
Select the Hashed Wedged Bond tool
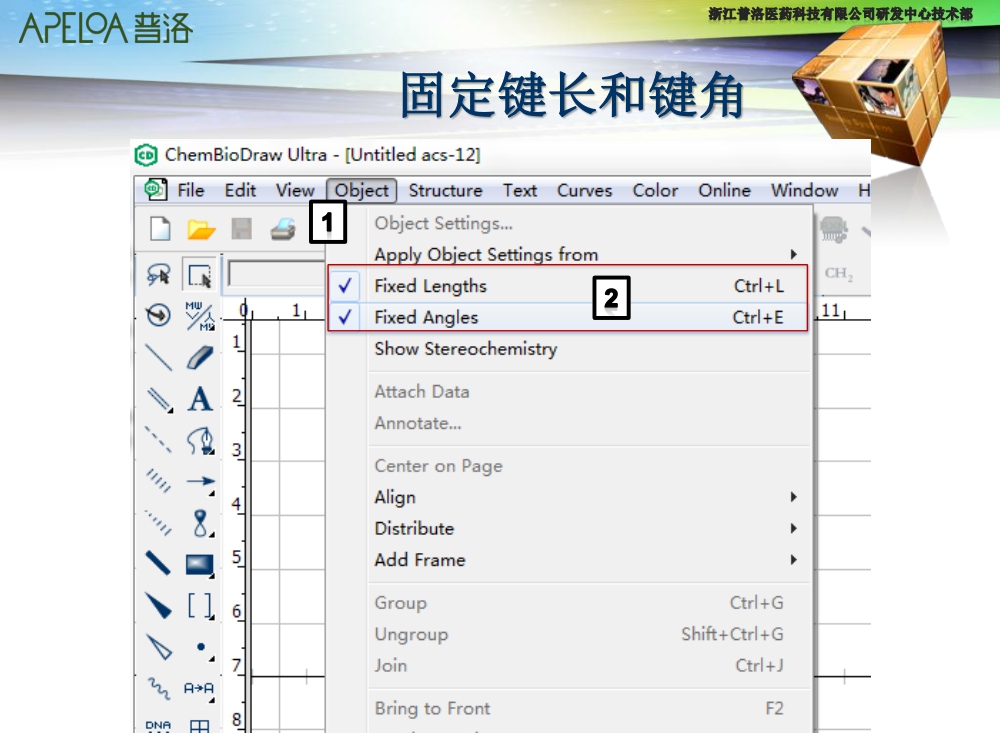tap(158, 522)
